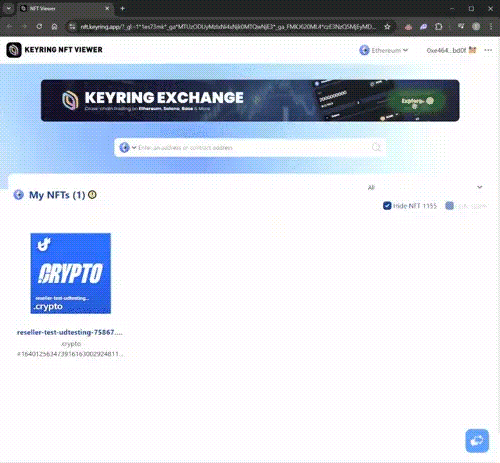
Task: Expand the chain selector inside the search bar
Action: pos(128,147)
